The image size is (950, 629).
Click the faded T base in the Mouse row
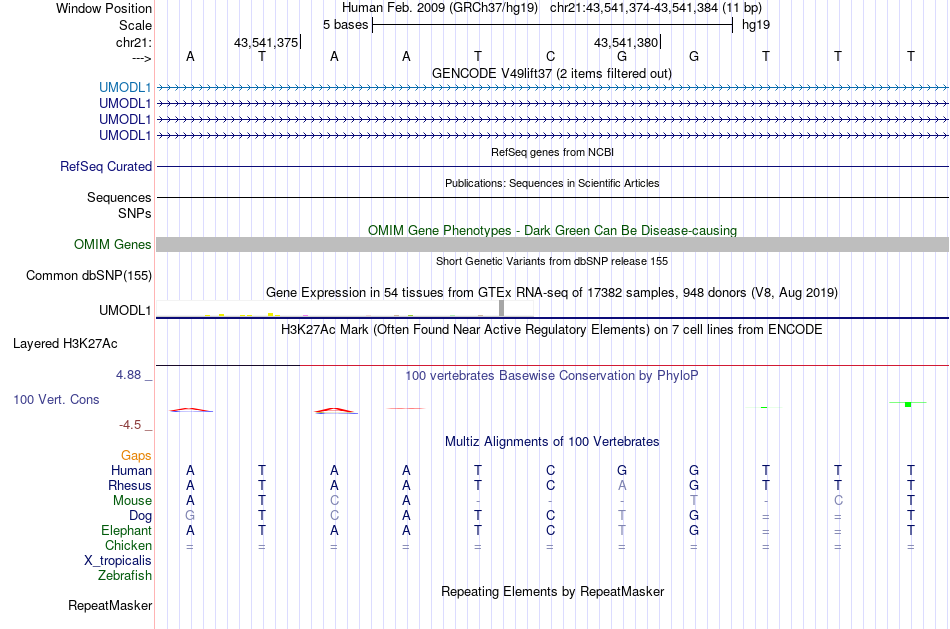[694, 501]
